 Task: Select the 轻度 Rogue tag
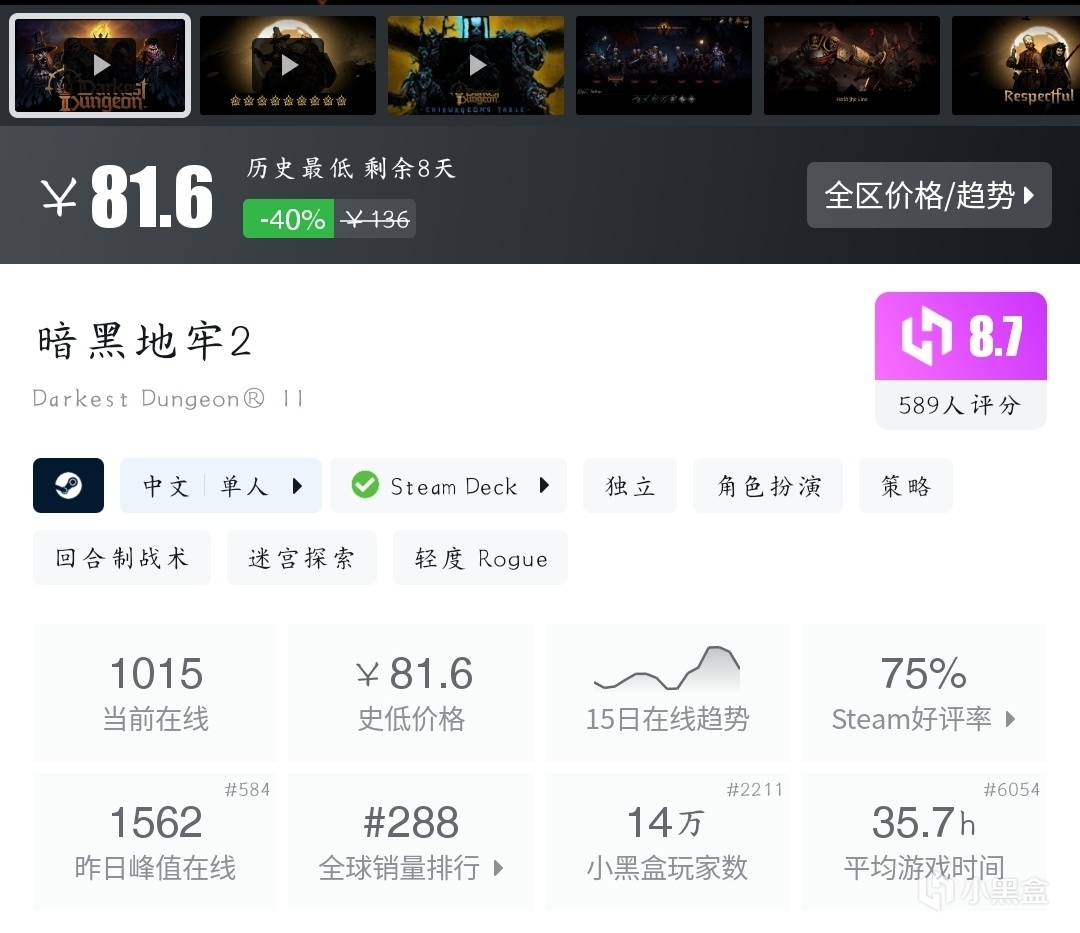[x=480, y=558]
